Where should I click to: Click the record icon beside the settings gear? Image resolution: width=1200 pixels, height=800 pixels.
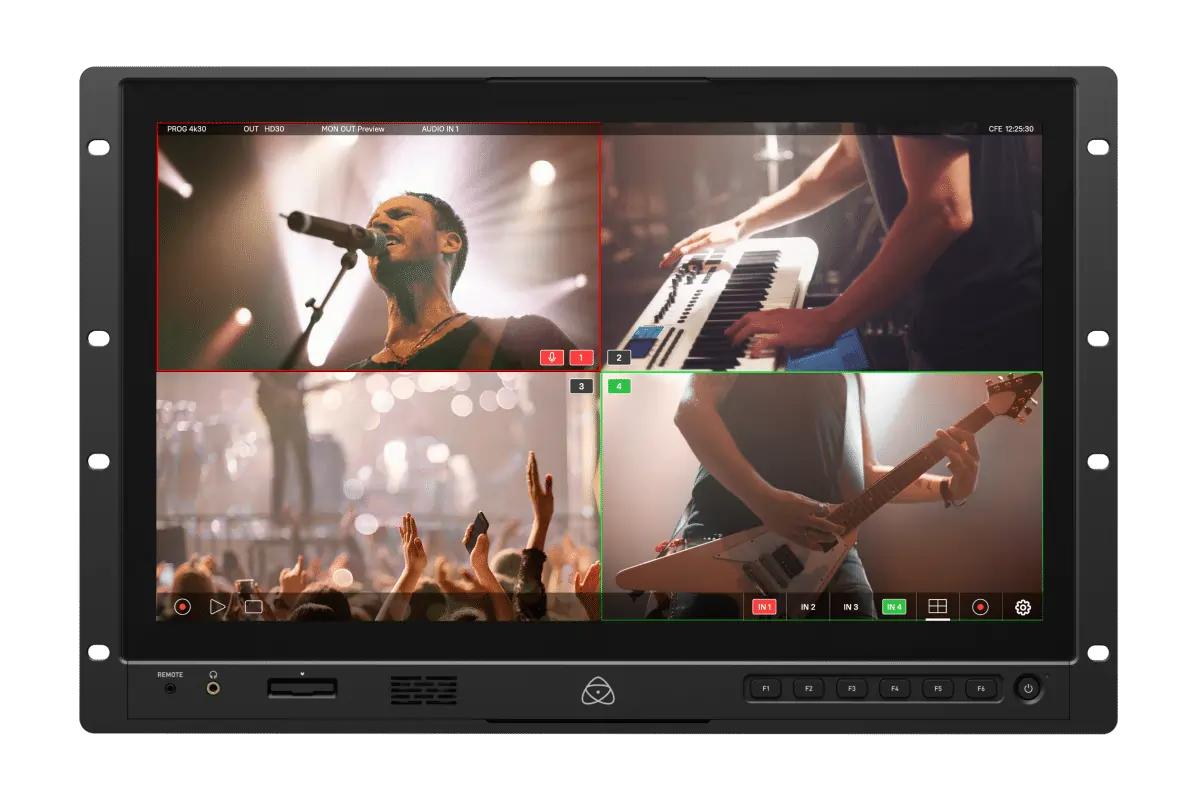pyautogui.click(x=980, y=607)
